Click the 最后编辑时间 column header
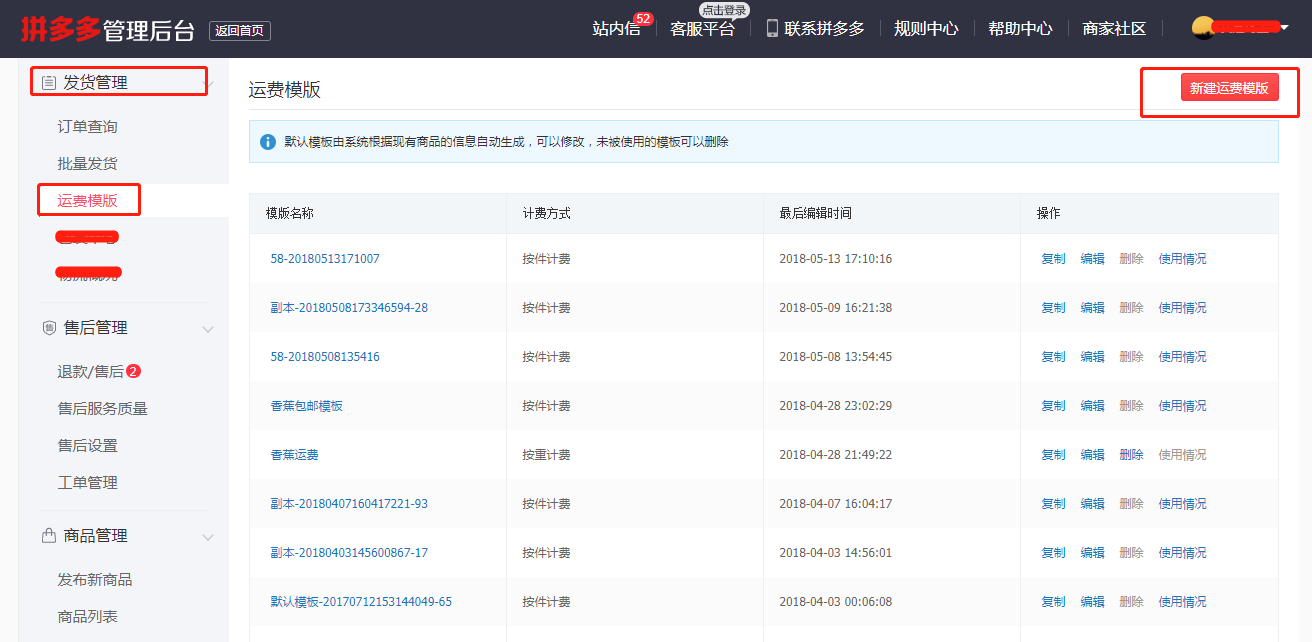Image resolution: width=1312 pixels, height=642 pixels. click(816, 214)
